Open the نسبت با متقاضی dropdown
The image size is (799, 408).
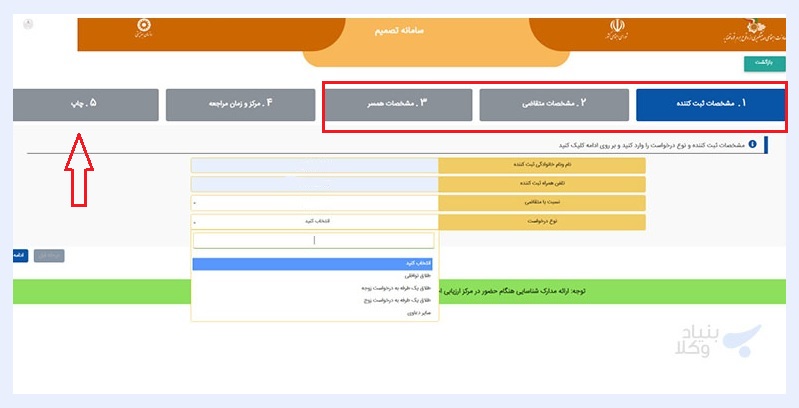pyautogui.click(x=315, y=203)
